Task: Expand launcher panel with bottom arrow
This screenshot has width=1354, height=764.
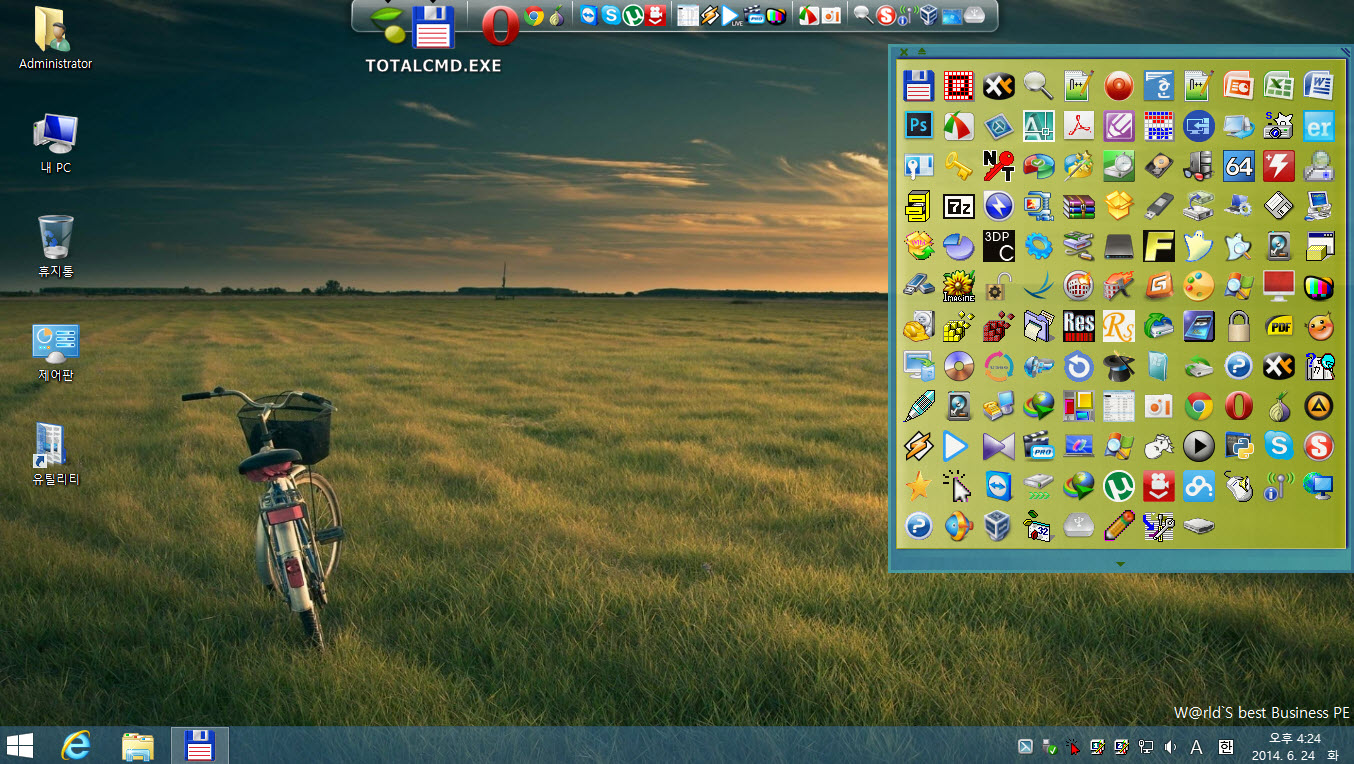Action: 1120,564
